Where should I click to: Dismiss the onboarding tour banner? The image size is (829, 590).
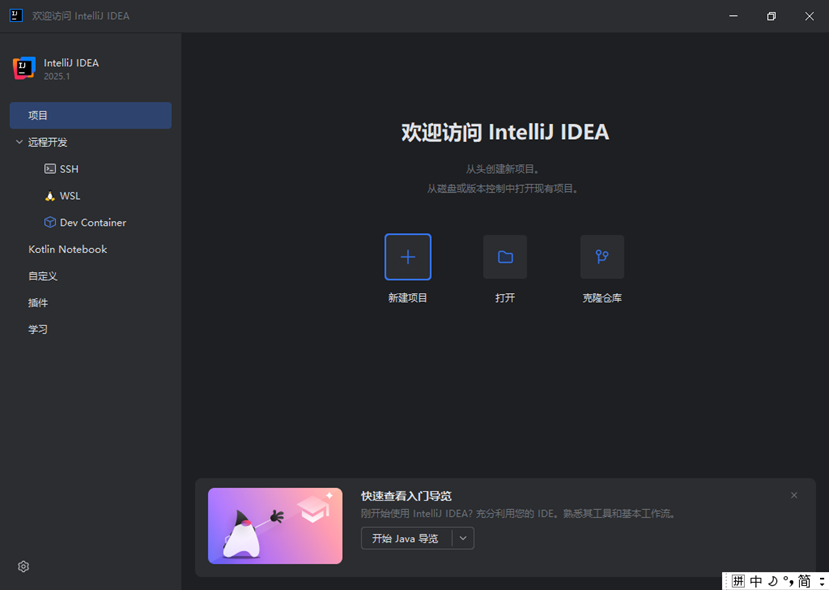coord(794,495)
